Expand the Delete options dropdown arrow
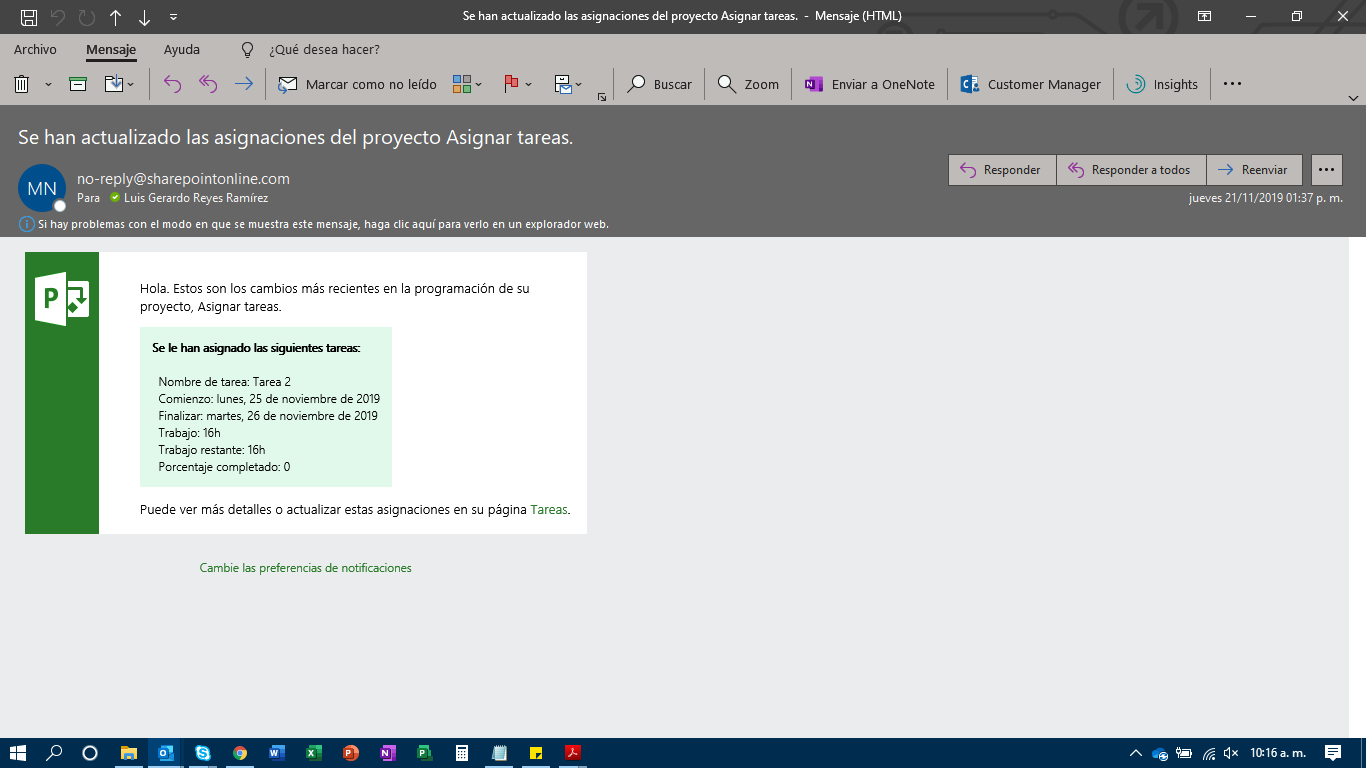The width and height of the screenshot is (1366, 768). [48, 85]
